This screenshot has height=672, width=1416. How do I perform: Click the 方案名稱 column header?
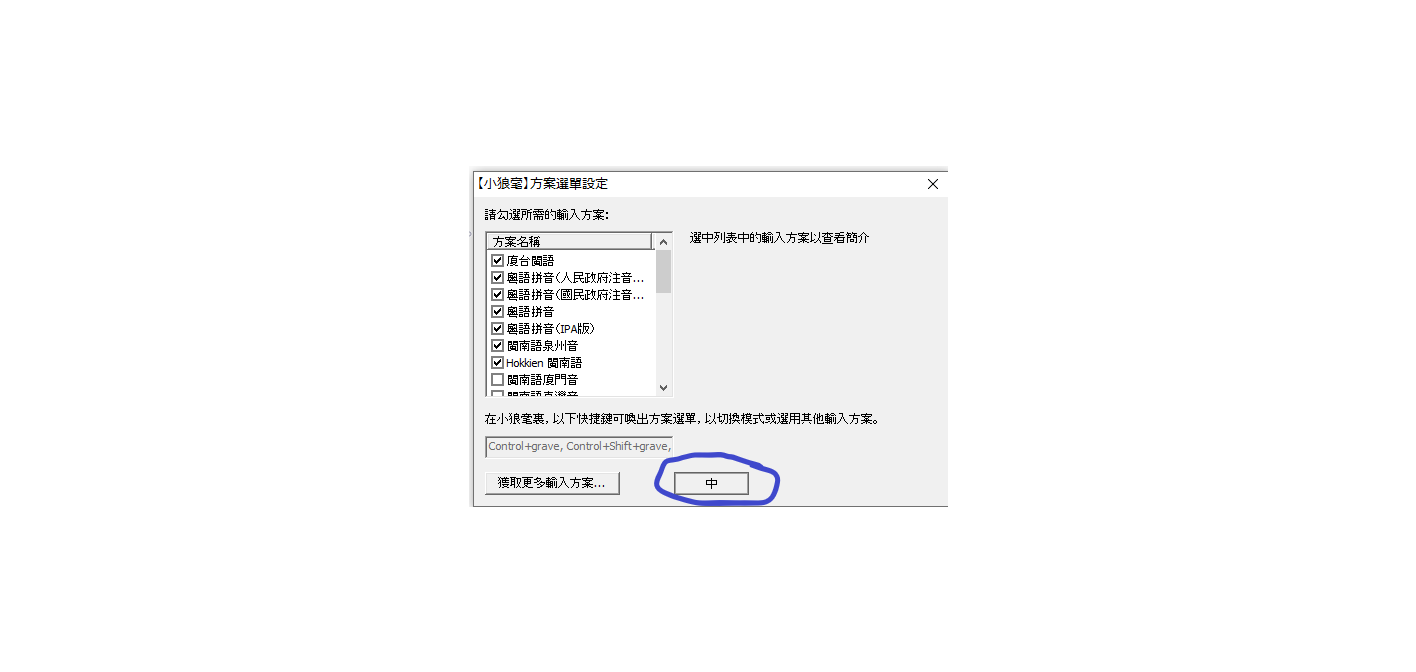tap(569, 241)
